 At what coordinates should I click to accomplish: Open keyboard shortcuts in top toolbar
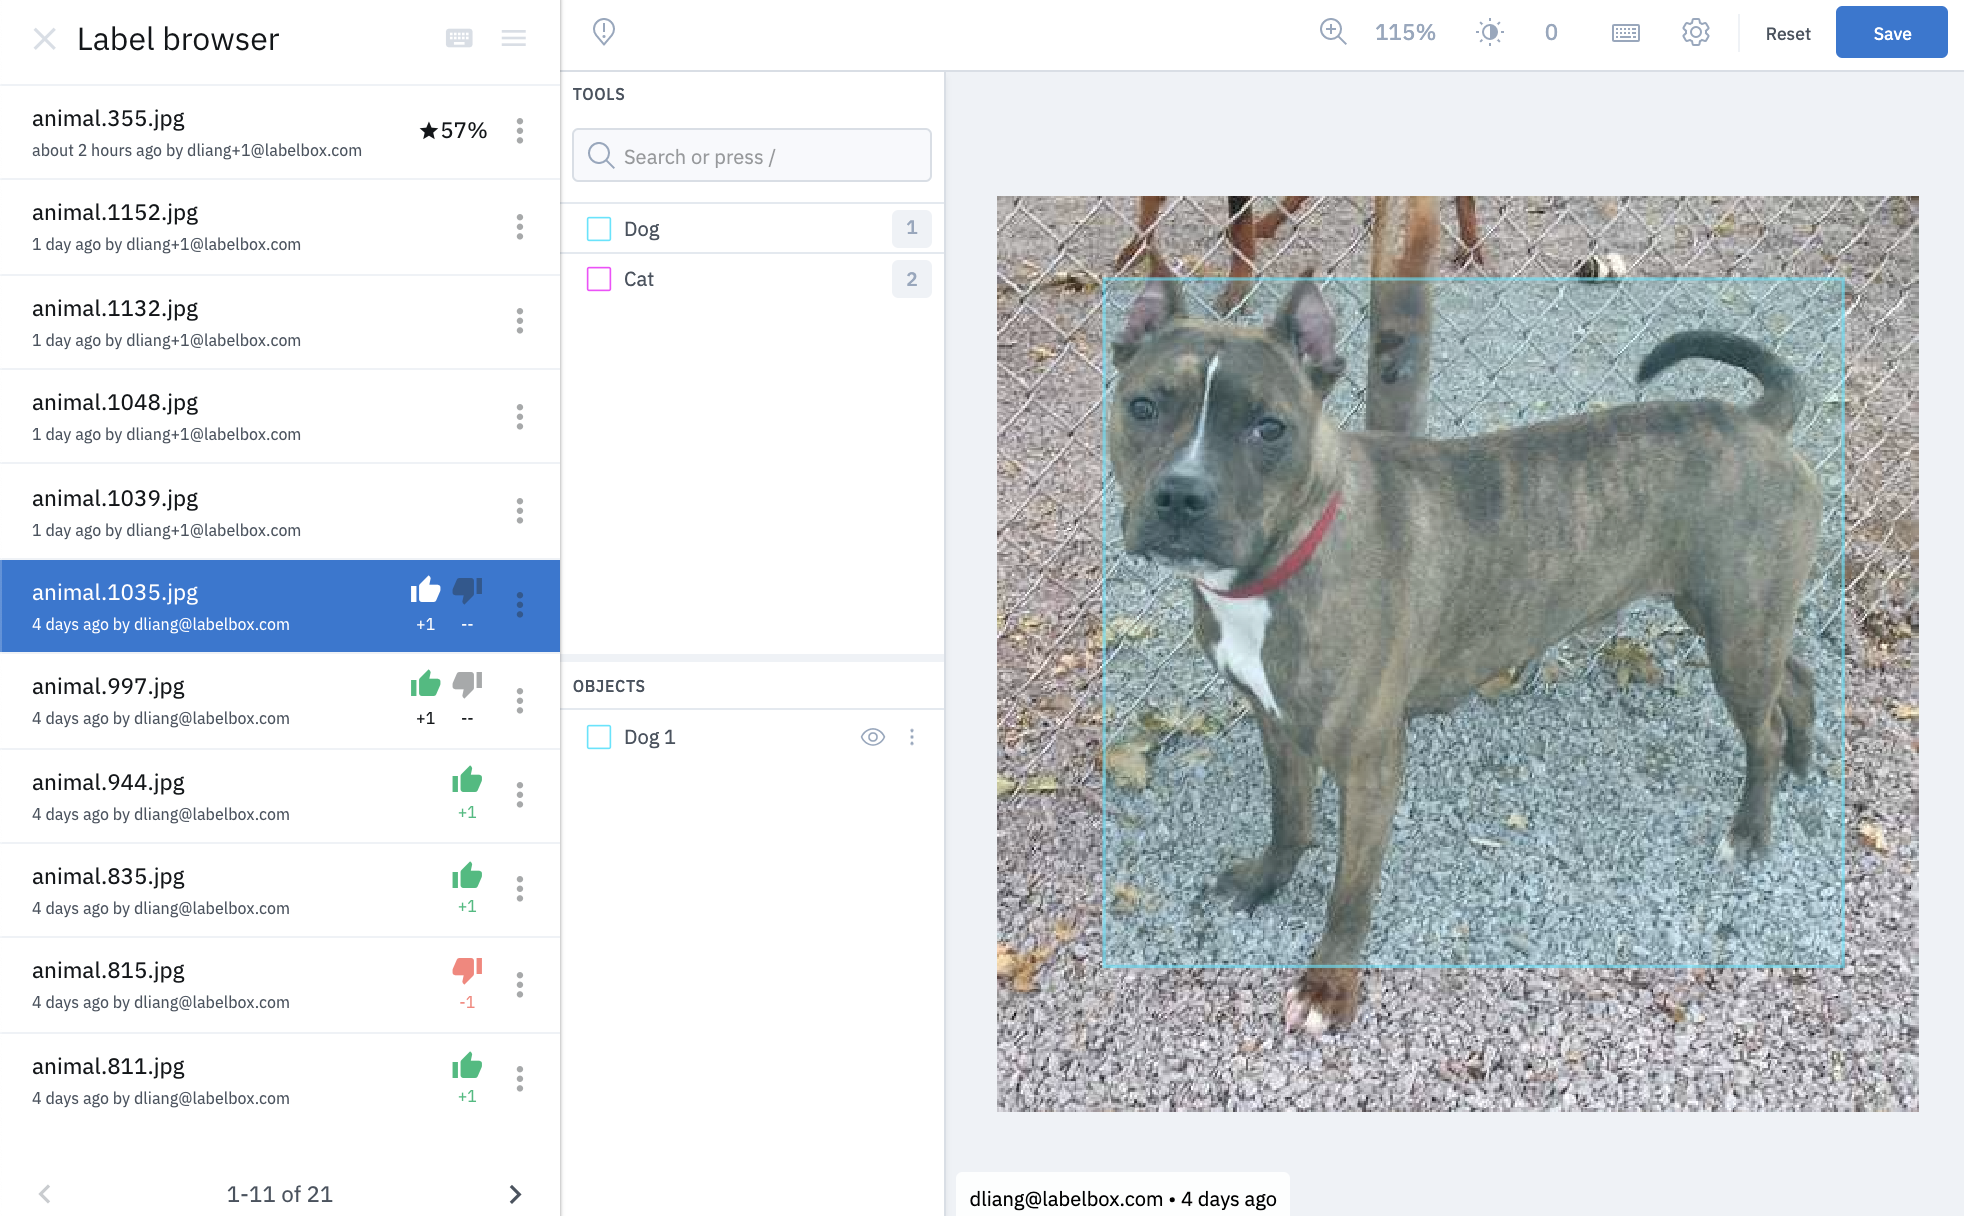[x=1625, y=33]
